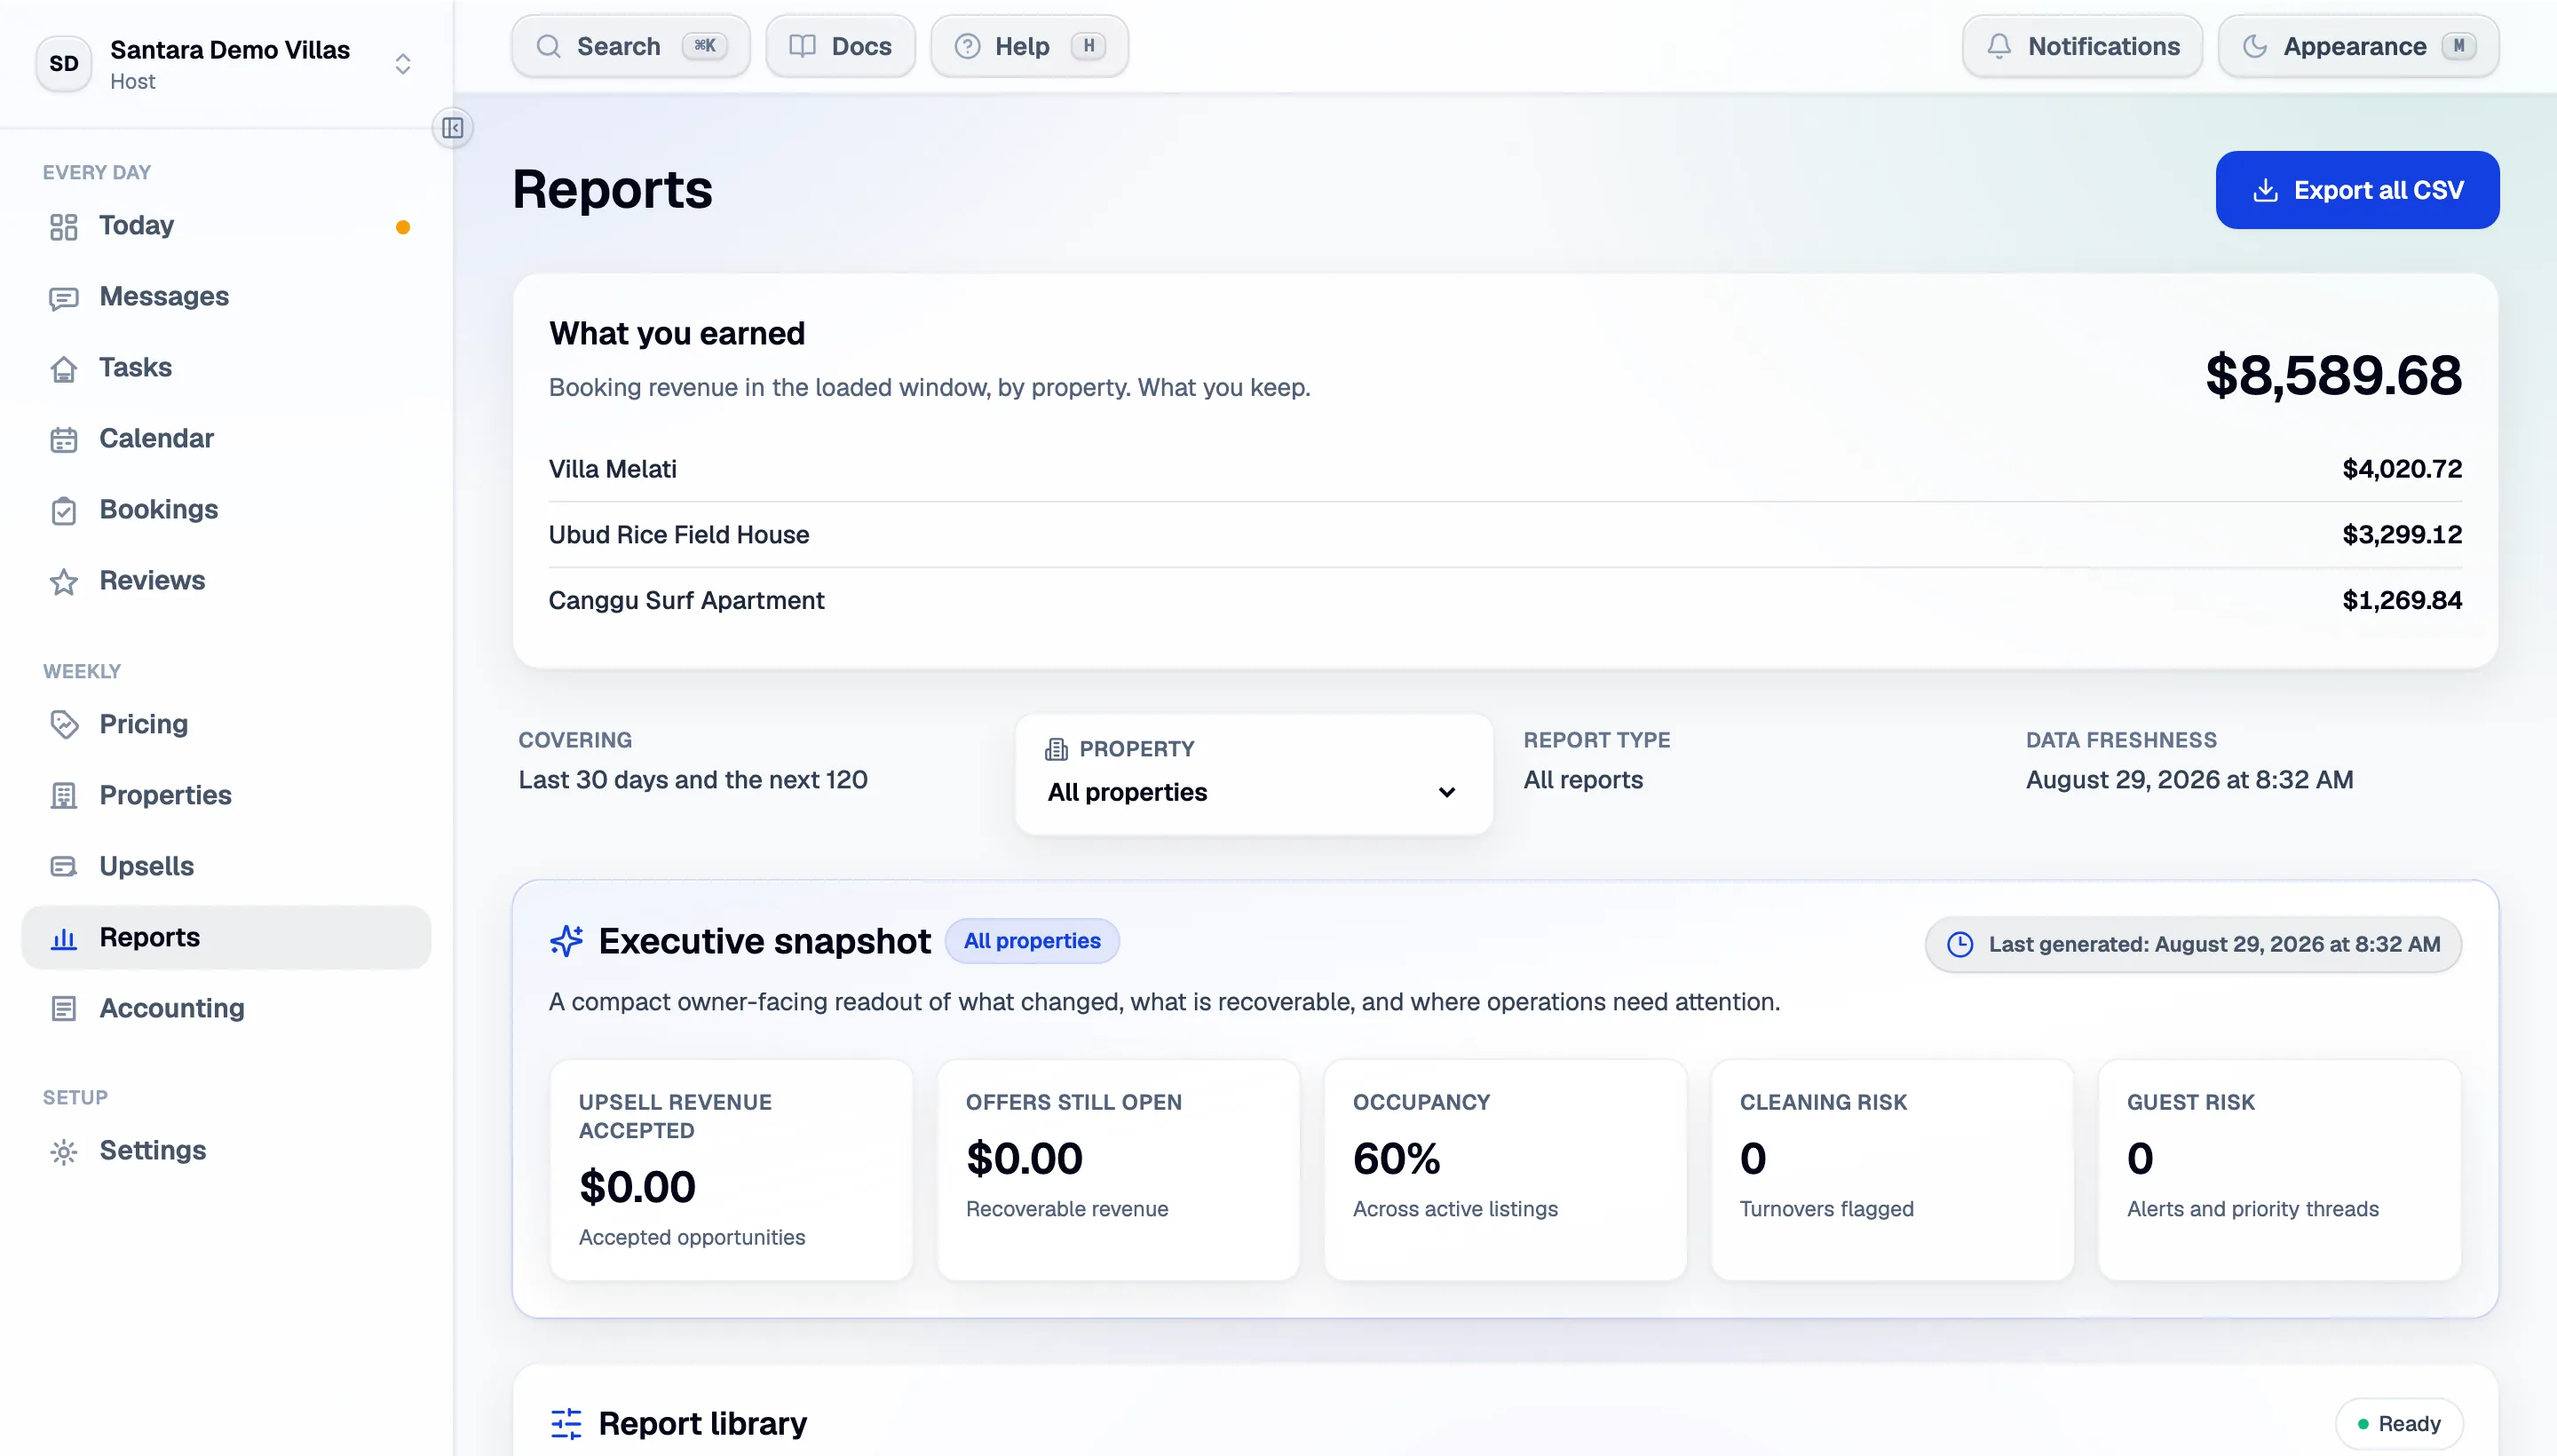Click the Reviews star icon
Image resolution: width=2557 pixels, height=1456 pixels.
(64, 582)
